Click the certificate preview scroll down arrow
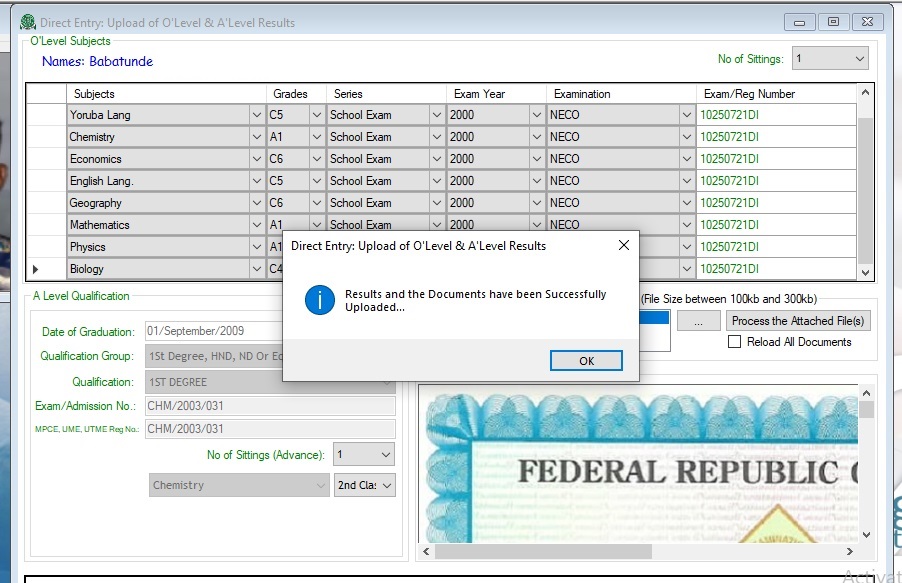 coord(866,535)
